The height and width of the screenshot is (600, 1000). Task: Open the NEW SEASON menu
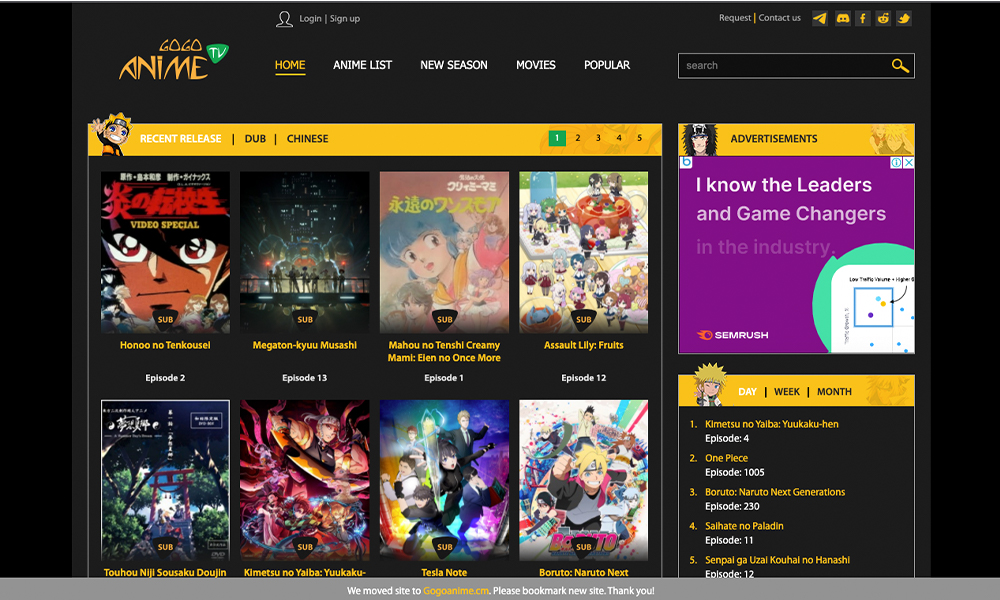click(x=453, y=65)
